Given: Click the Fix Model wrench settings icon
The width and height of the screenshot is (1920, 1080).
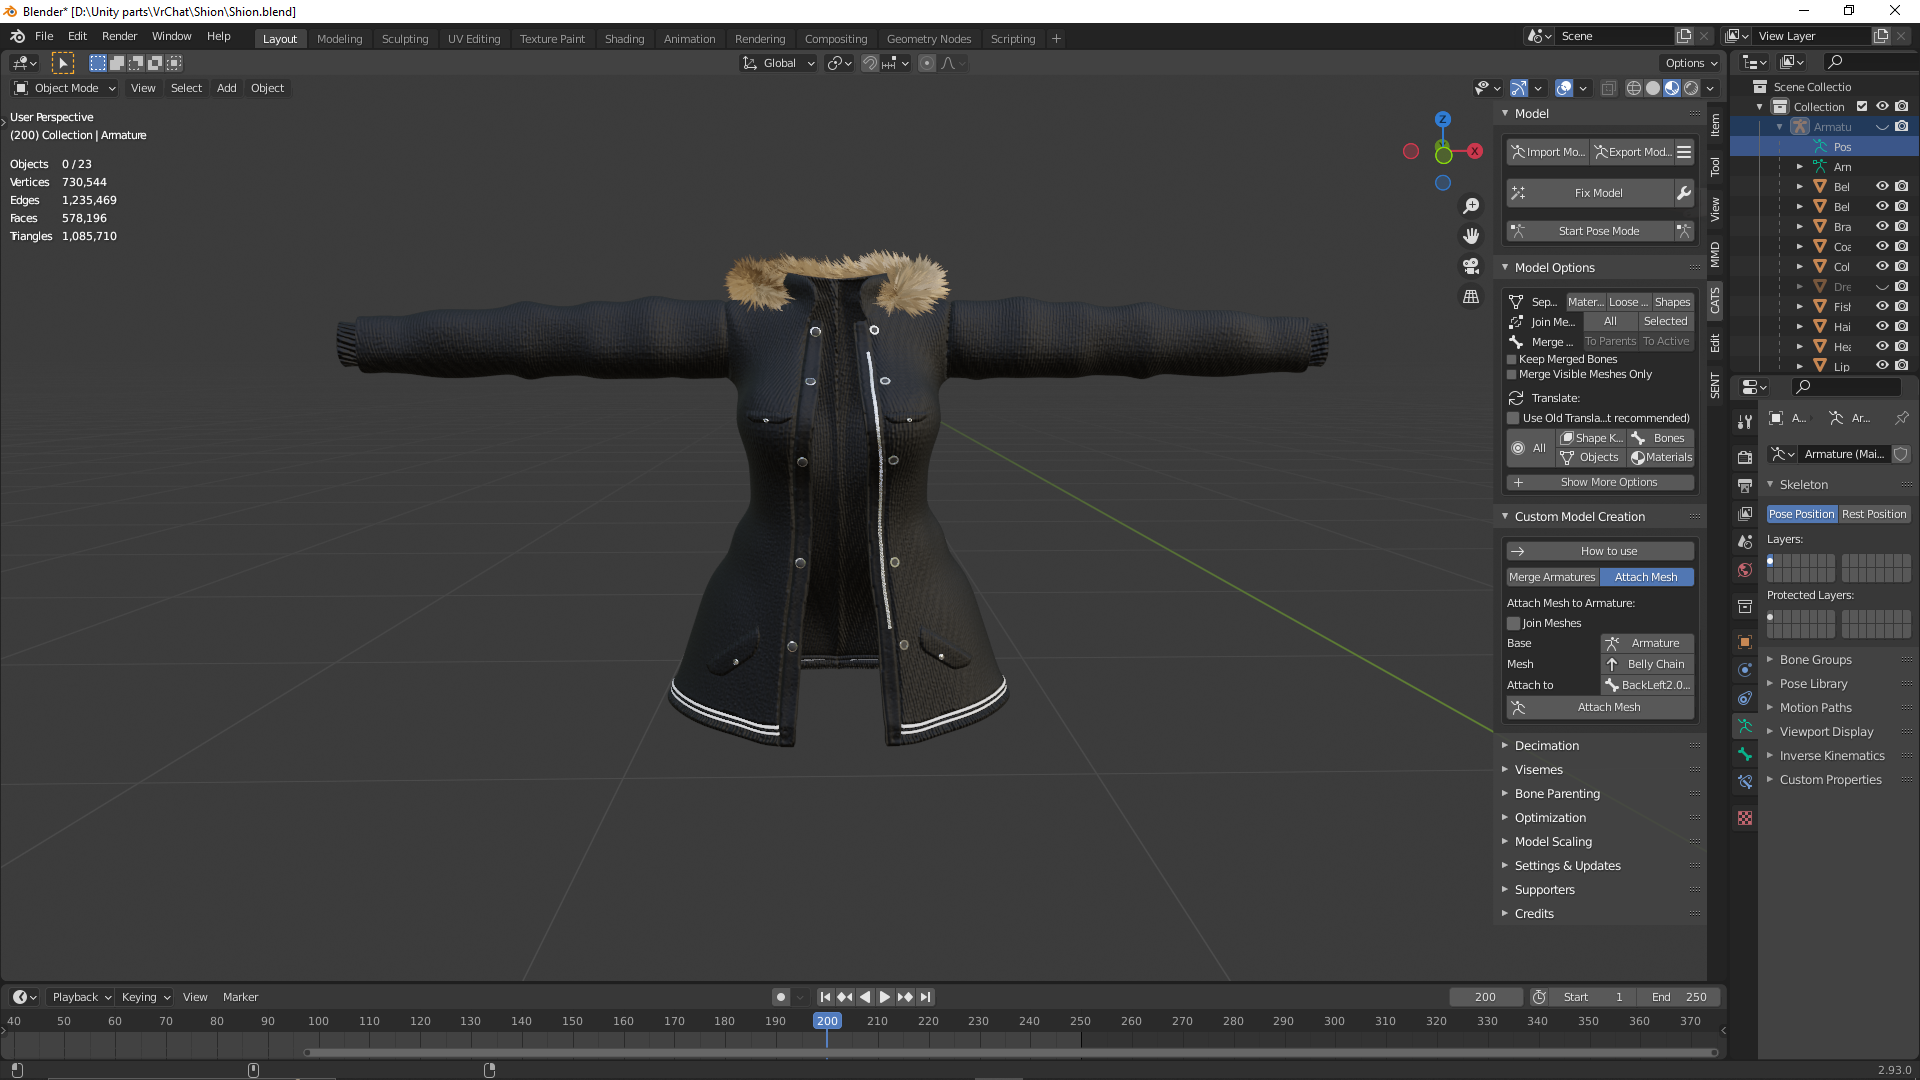Looking at the screenshot, I should (1684, 193).
